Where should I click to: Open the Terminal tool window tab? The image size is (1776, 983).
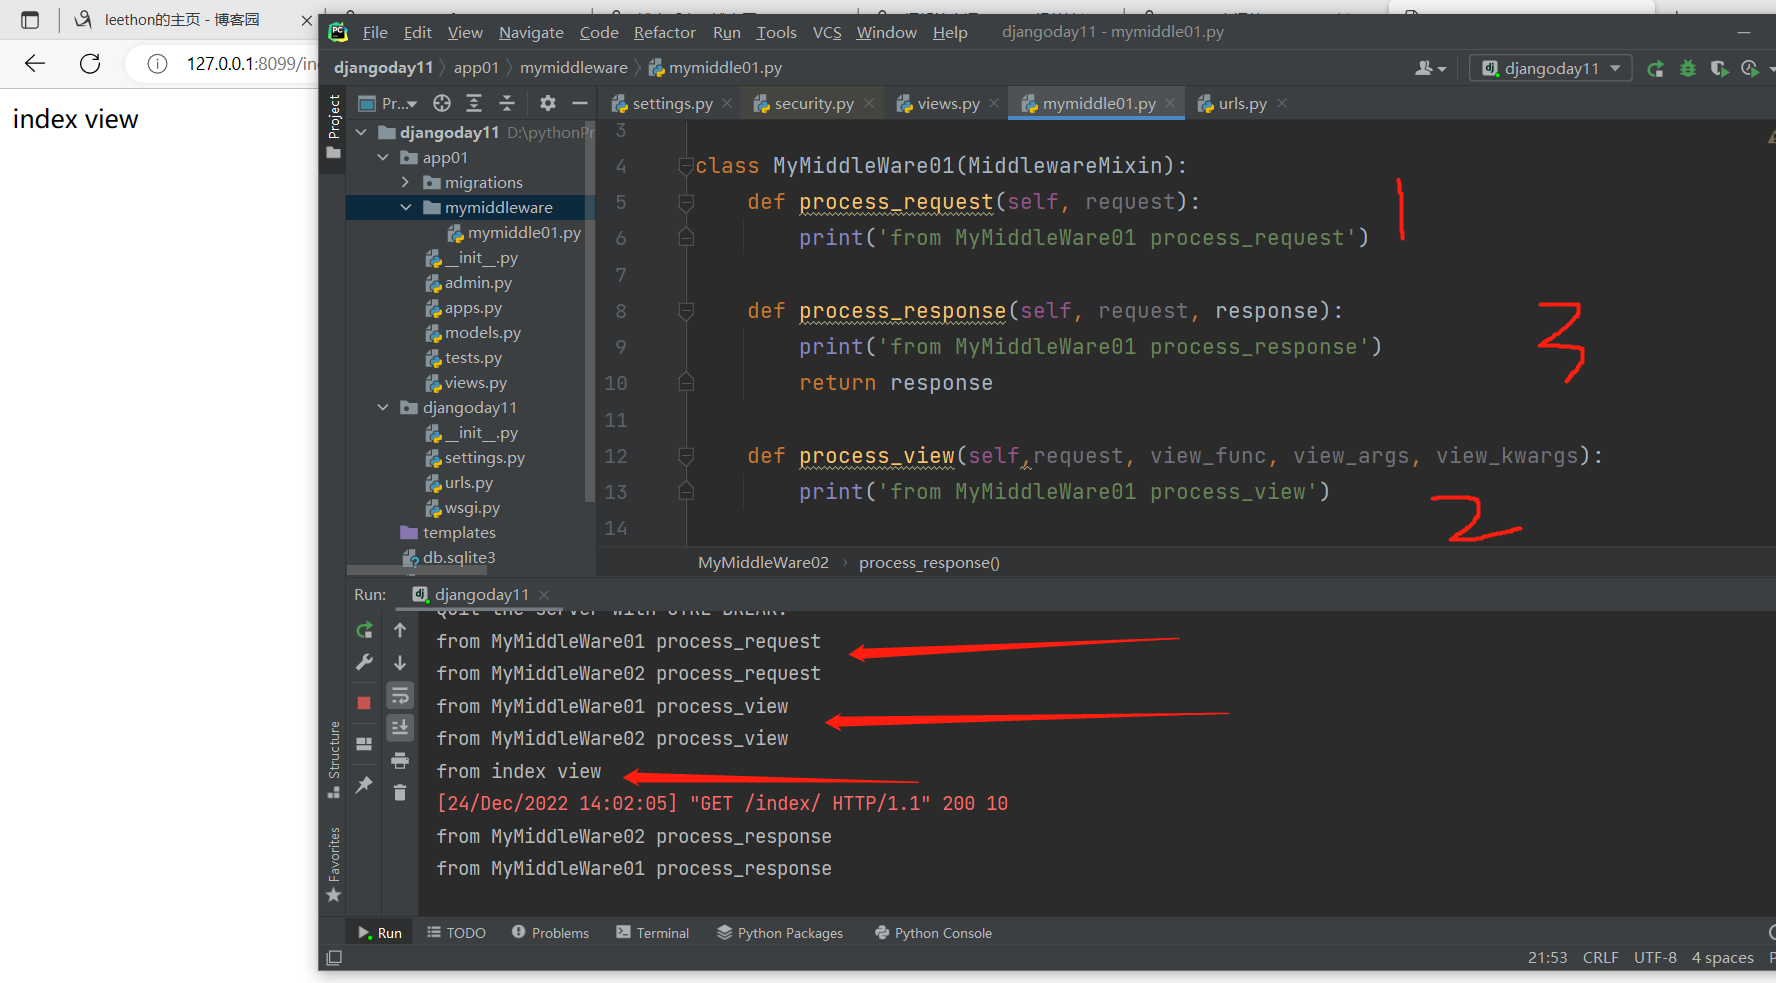tap(652, 933)
